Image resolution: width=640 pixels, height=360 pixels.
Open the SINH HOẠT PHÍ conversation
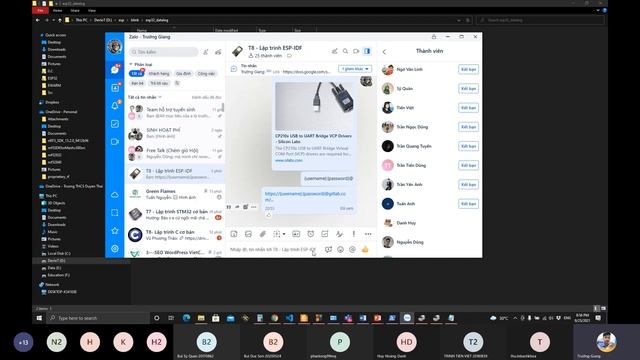tap(176, 133)
